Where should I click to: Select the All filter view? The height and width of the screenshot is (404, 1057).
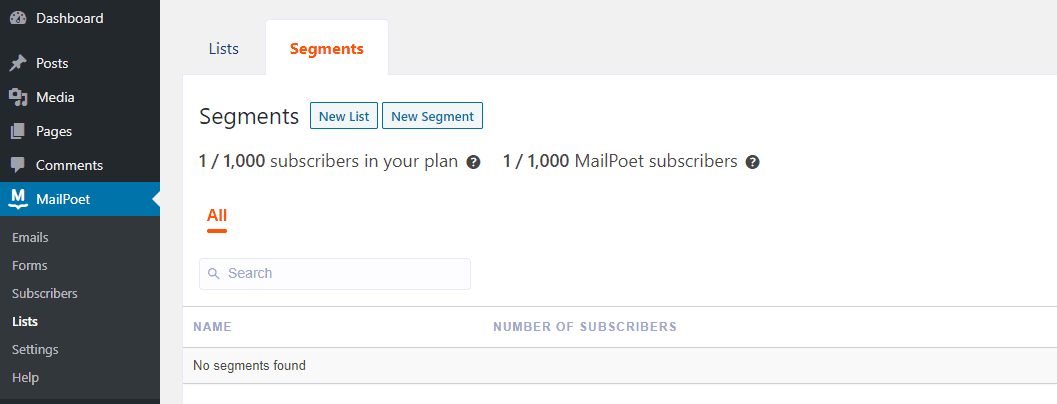coord(217,216)
